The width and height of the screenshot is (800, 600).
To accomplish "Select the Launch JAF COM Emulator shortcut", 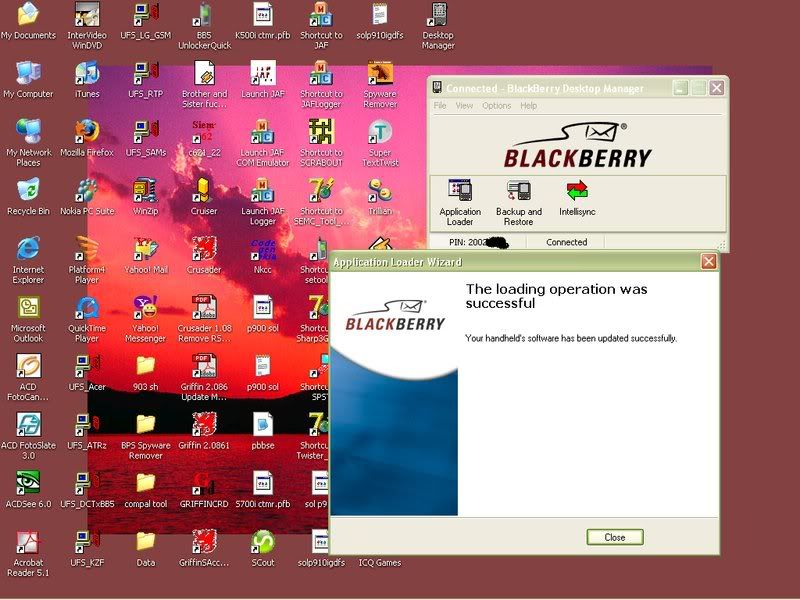I will click(x=263, y=143).
